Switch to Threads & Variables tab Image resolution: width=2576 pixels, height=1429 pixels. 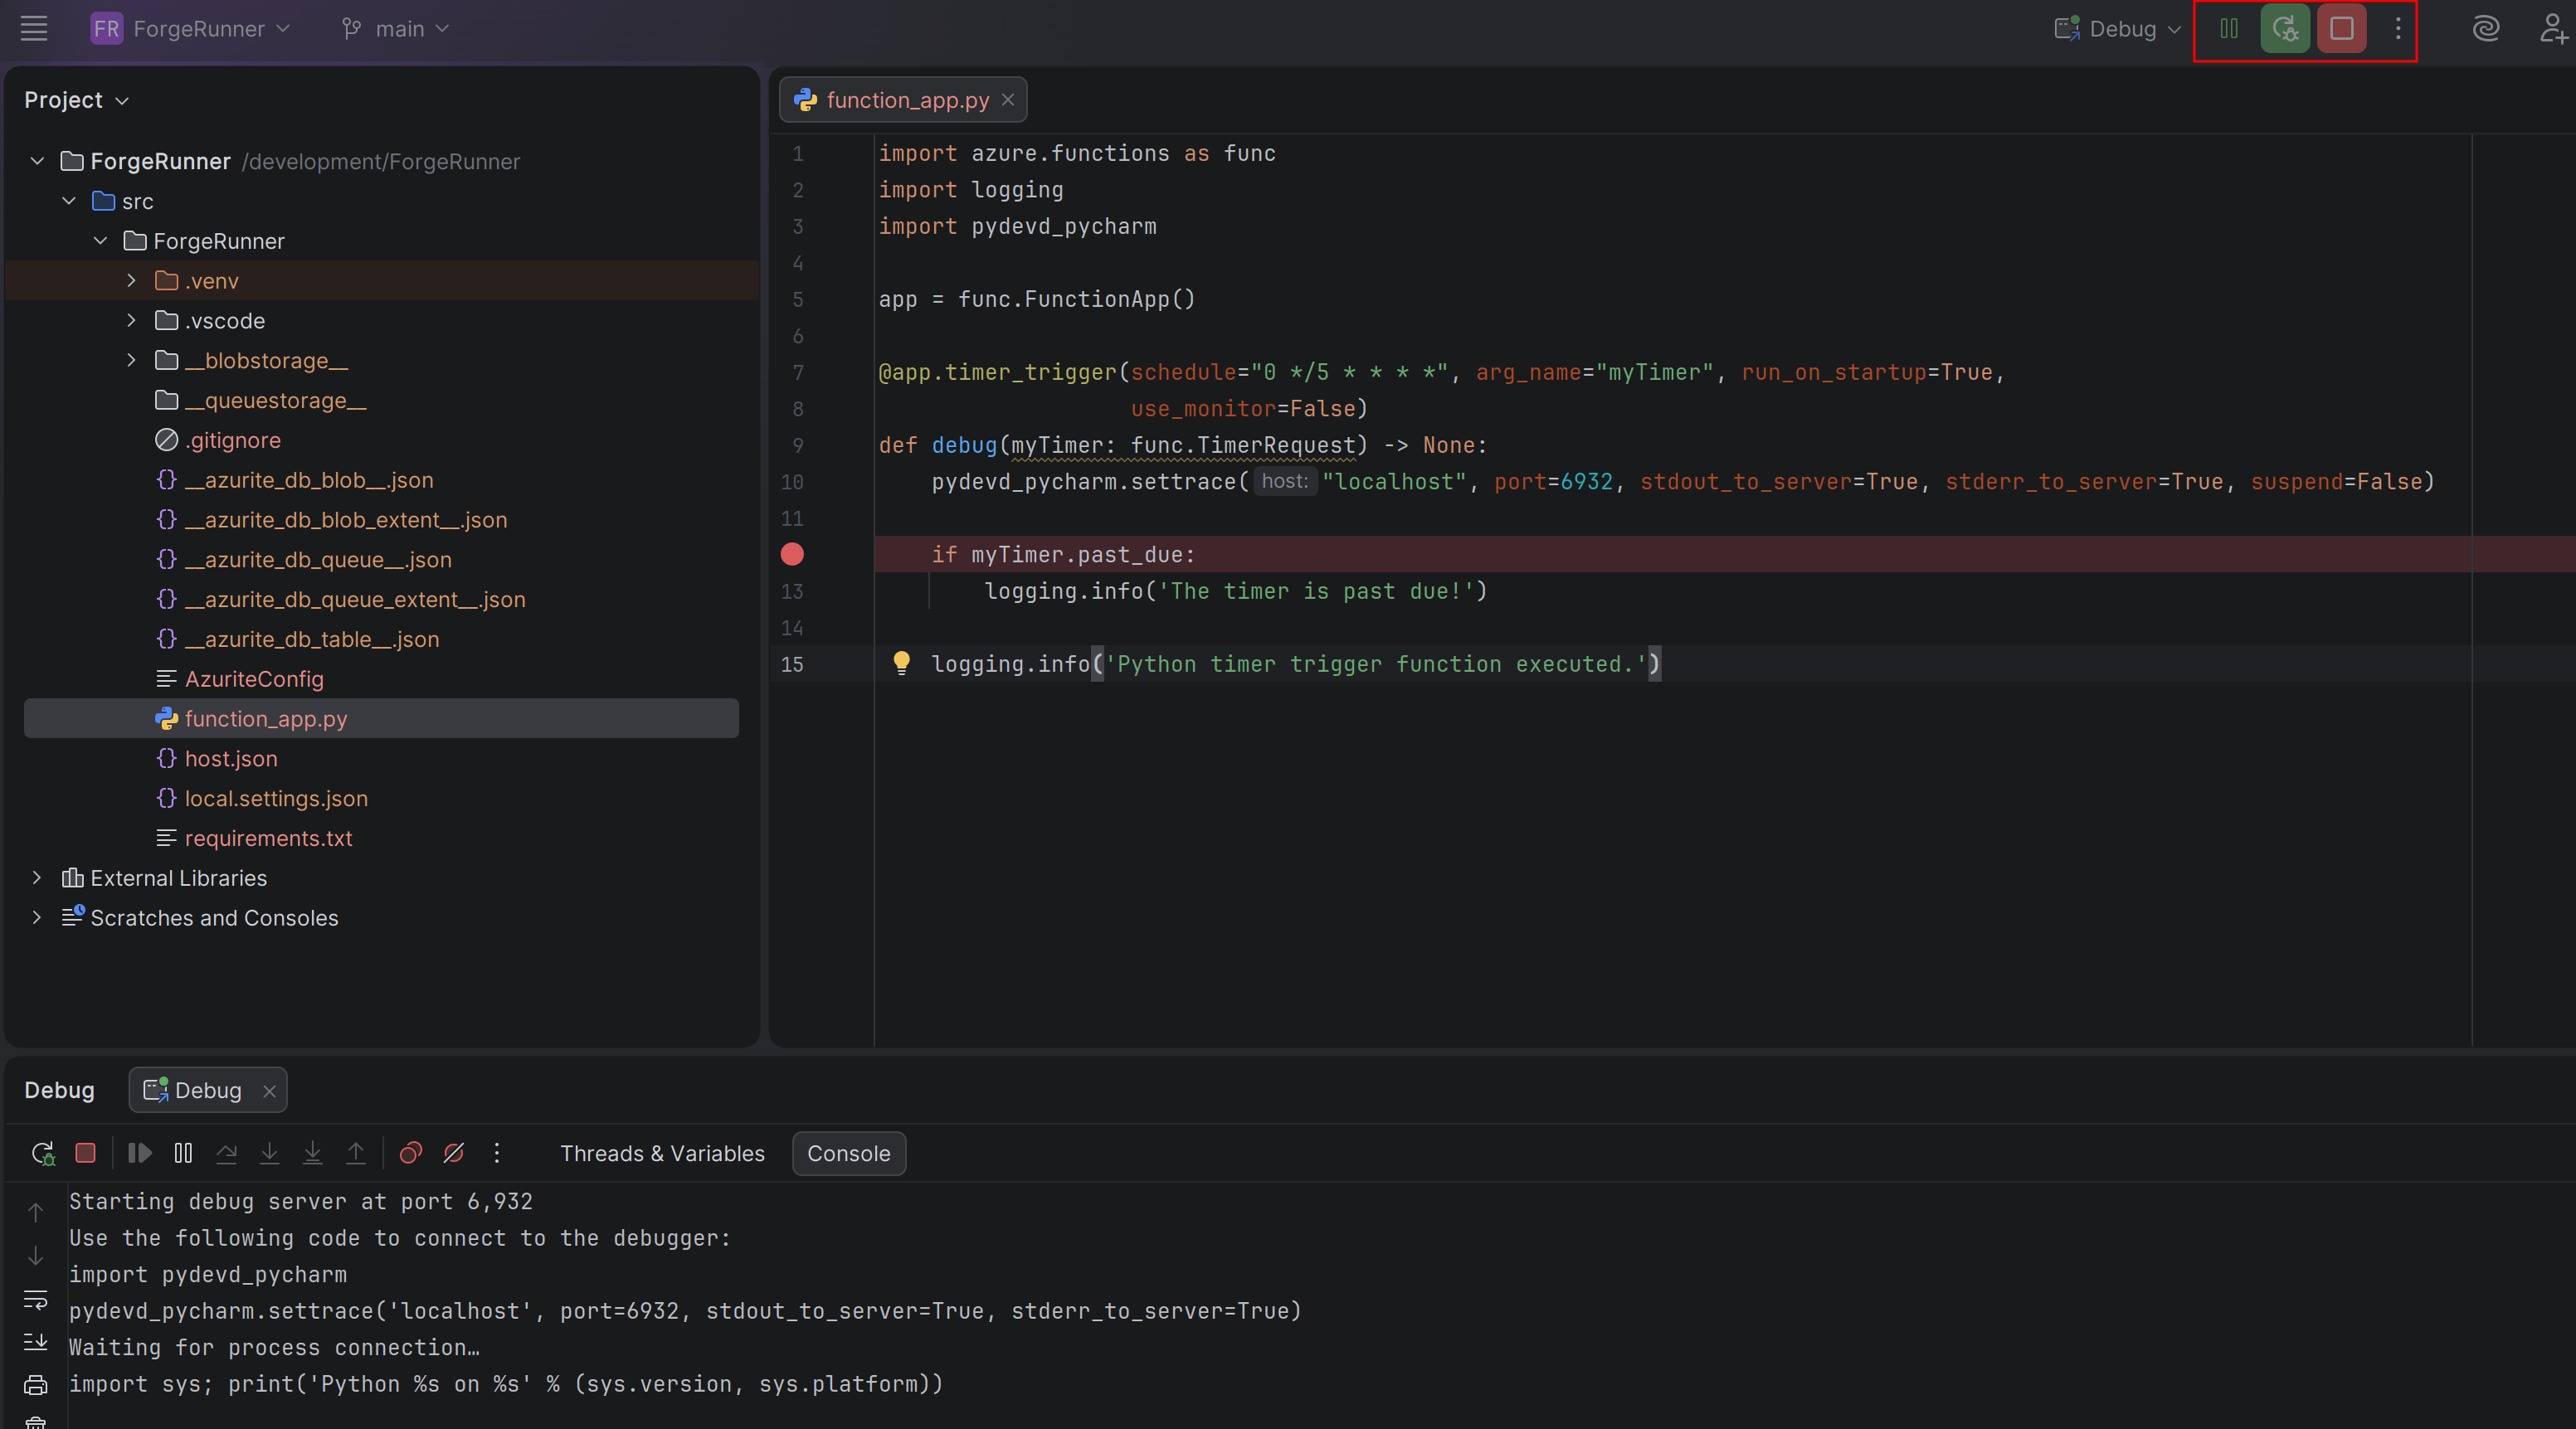click(x=662, y=1153)
